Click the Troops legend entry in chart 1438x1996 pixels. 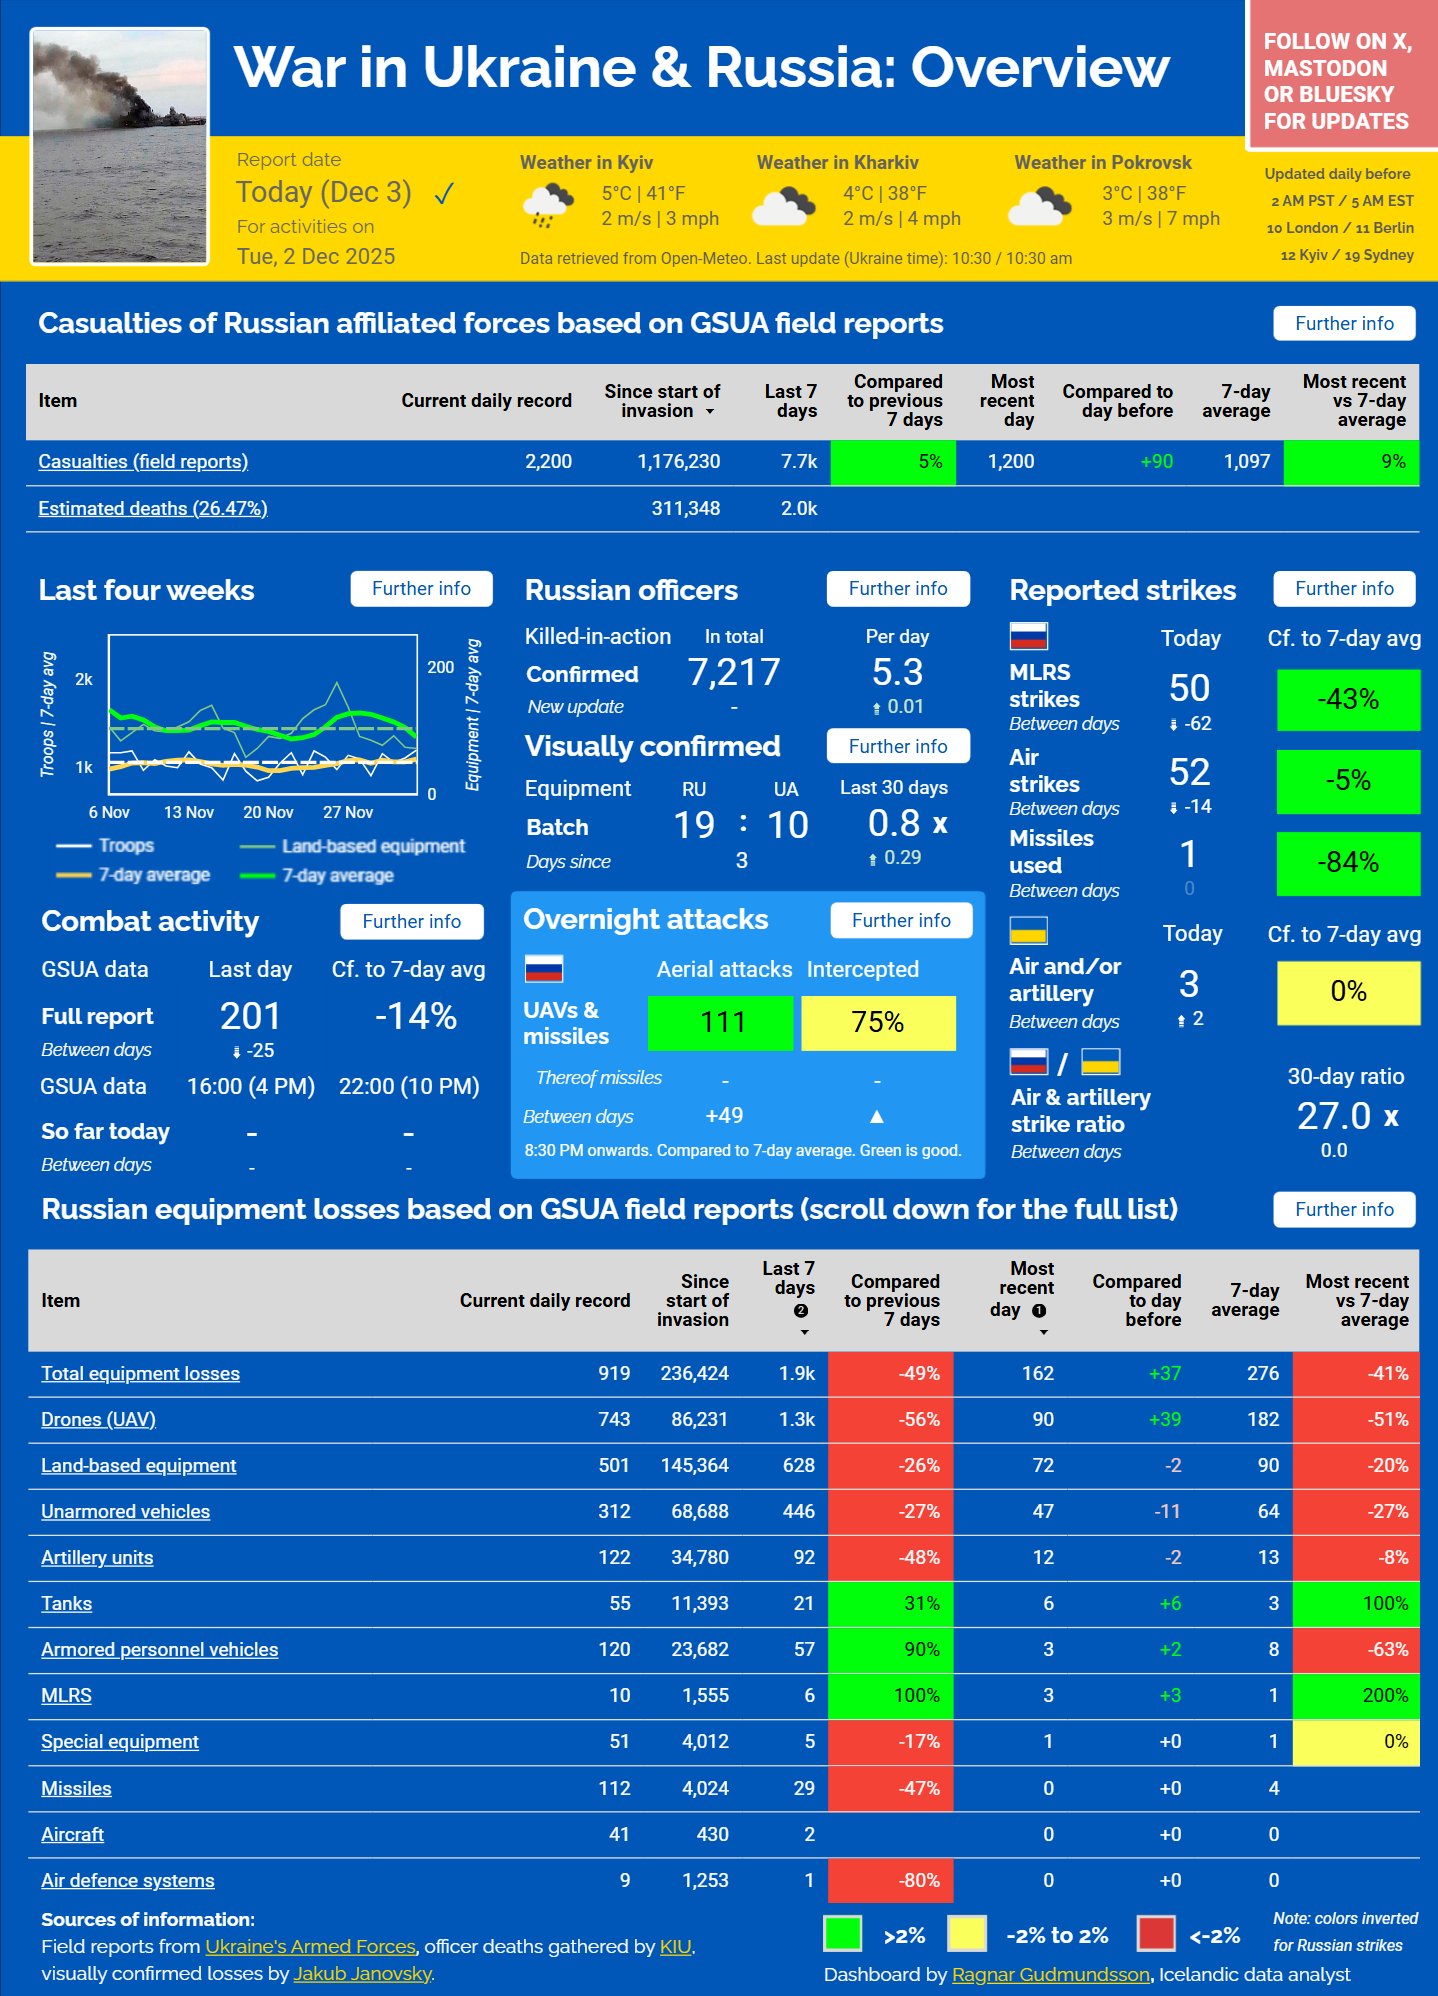(105, 845)
